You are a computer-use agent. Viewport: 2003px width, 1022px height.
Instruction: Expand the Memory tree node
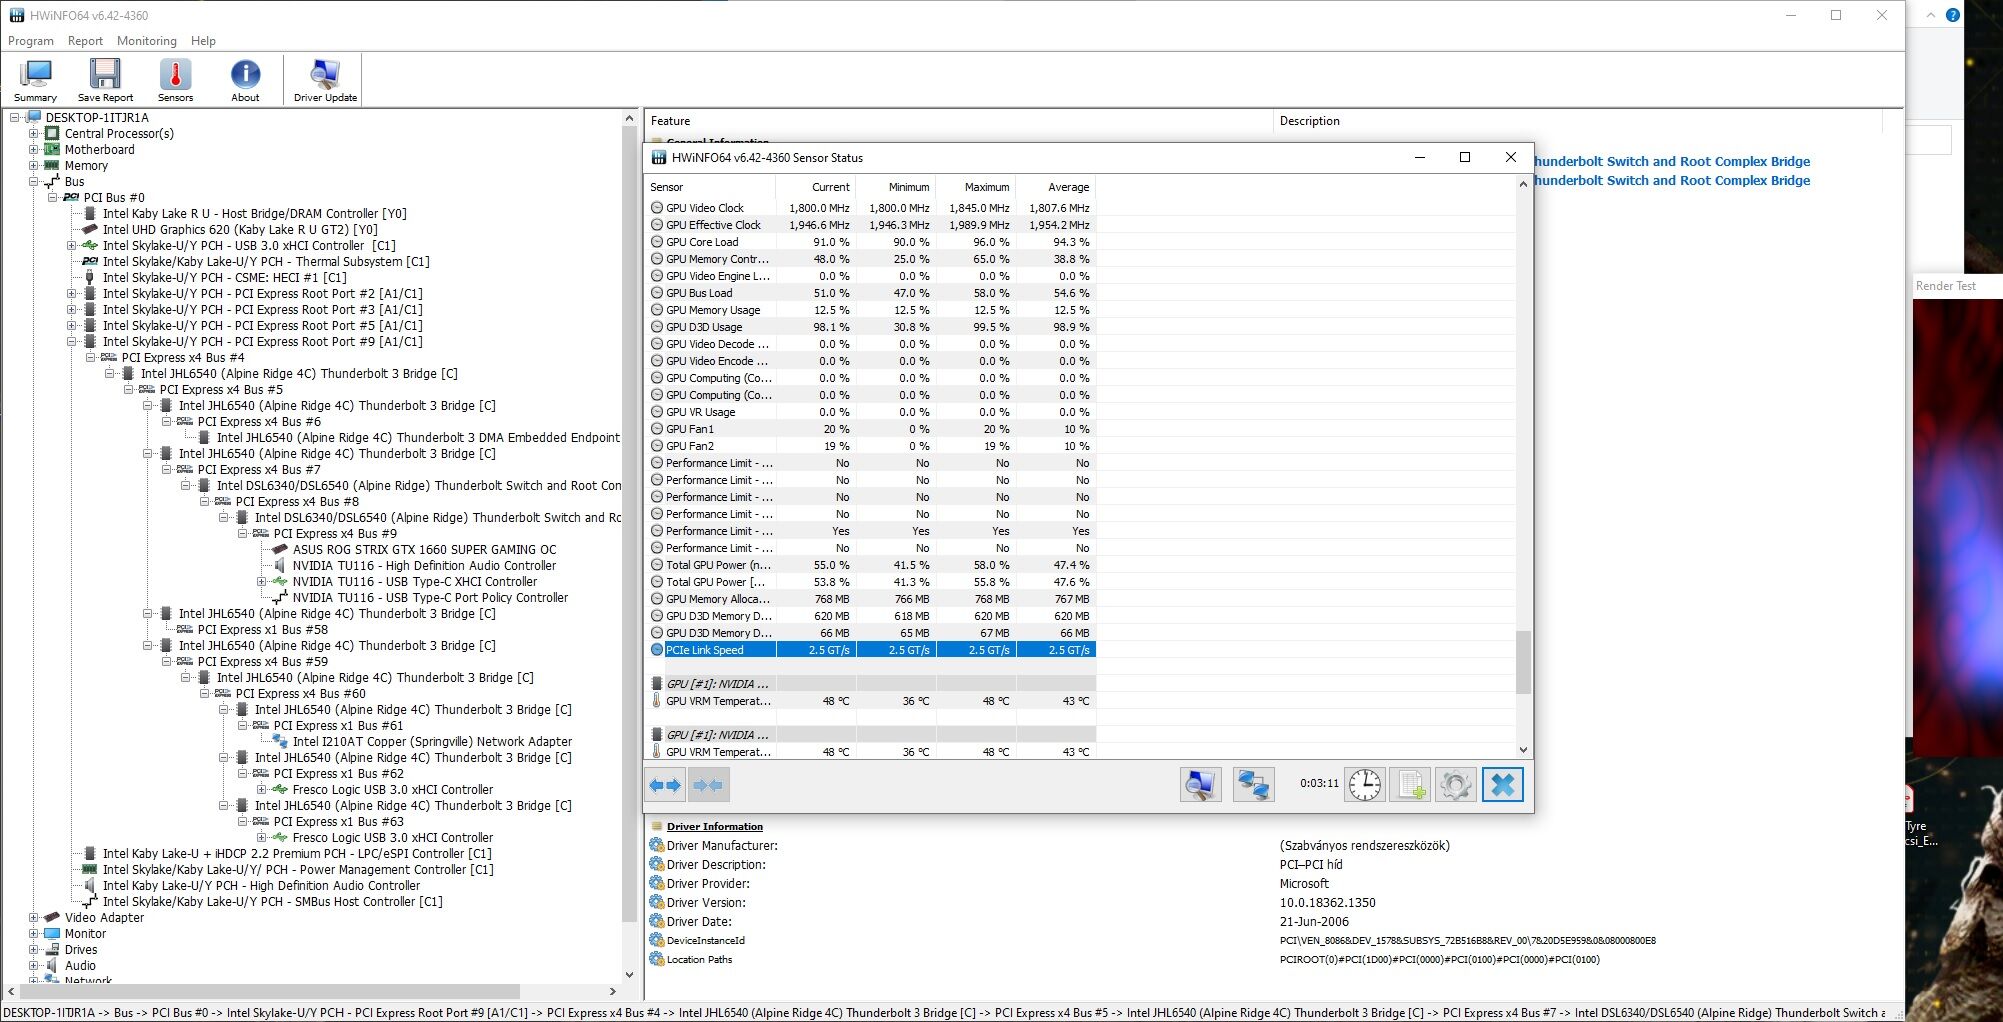click(x=33, y=165)
